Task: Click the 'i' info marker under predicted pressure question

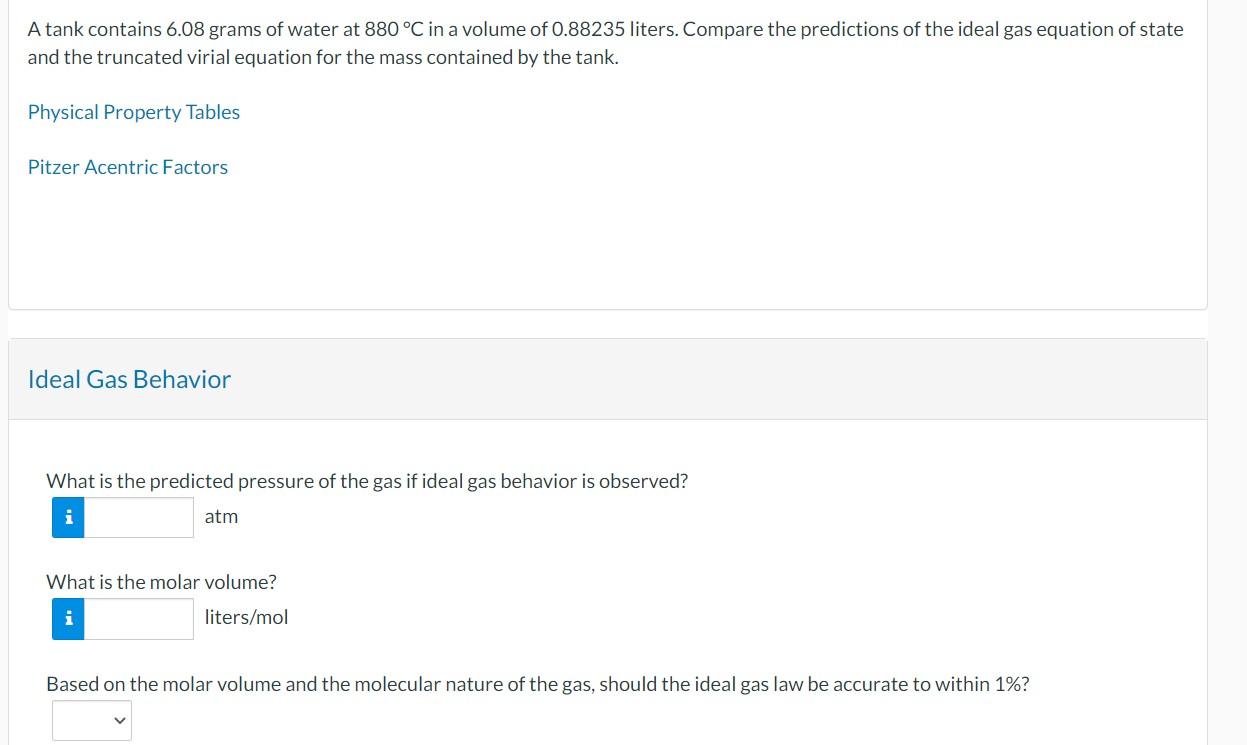Action: pos(67,517)
